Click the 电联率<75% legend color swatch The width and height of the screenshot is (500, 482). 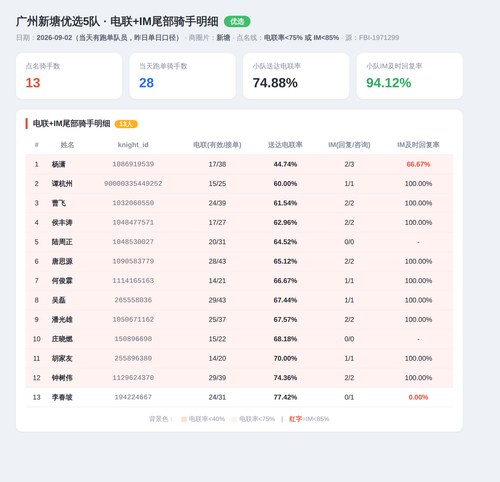(x=234, y=419)
